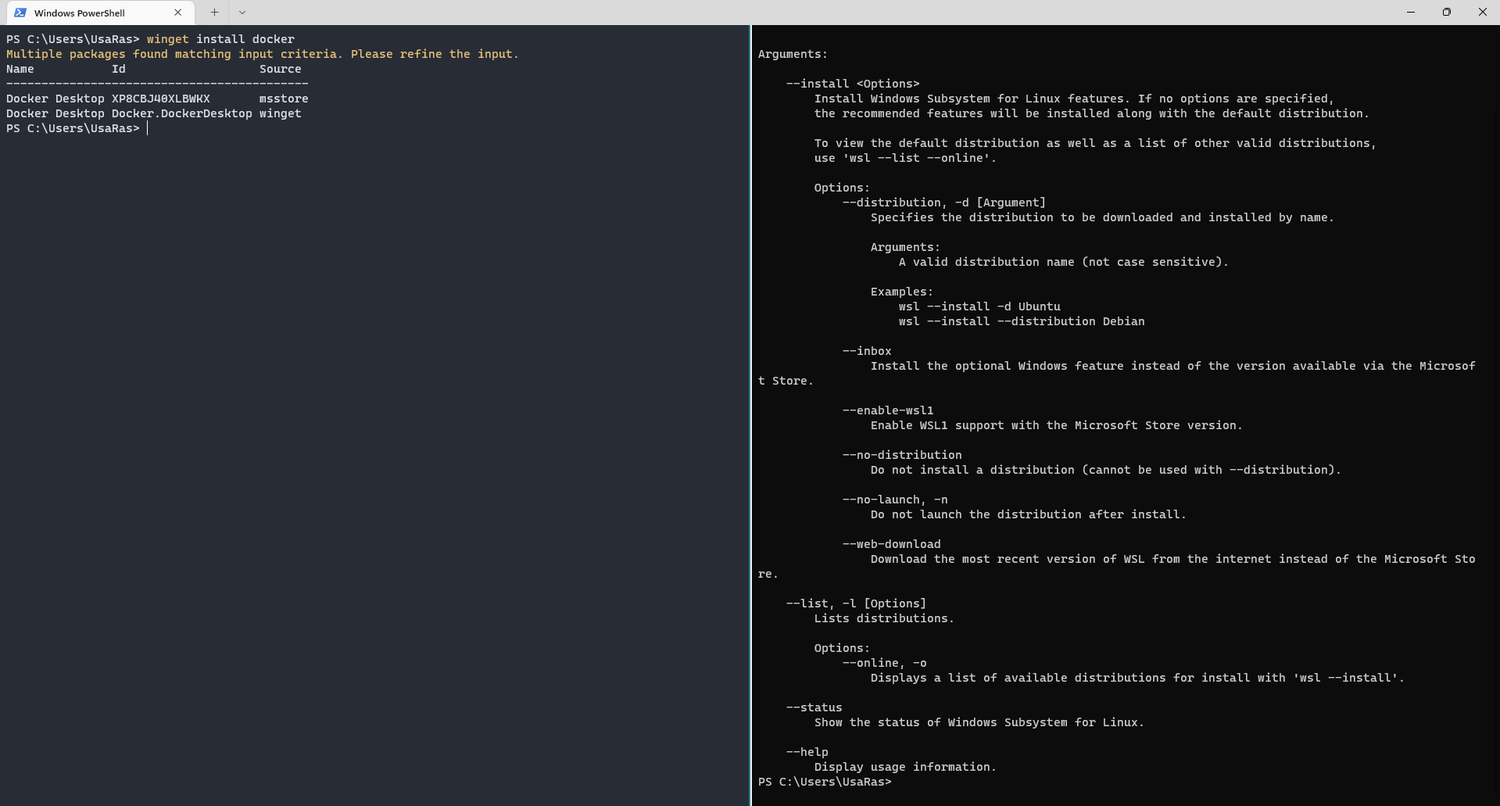Click the '--no-launch, -n' option text

[x=895, y=500]
